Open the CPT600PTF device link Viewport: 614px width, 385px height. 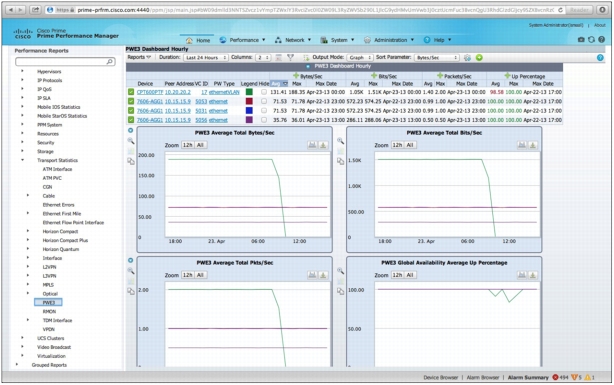click(x=150, y=92)
